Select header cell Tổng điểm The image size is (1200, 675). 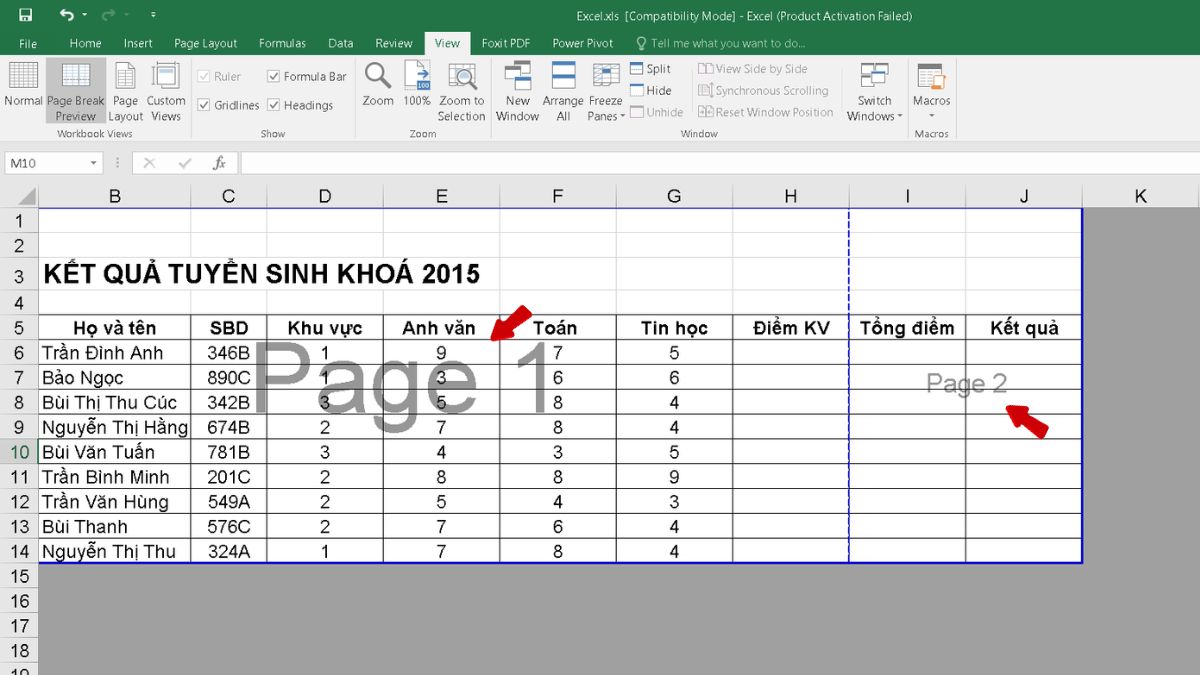[907, 328]
